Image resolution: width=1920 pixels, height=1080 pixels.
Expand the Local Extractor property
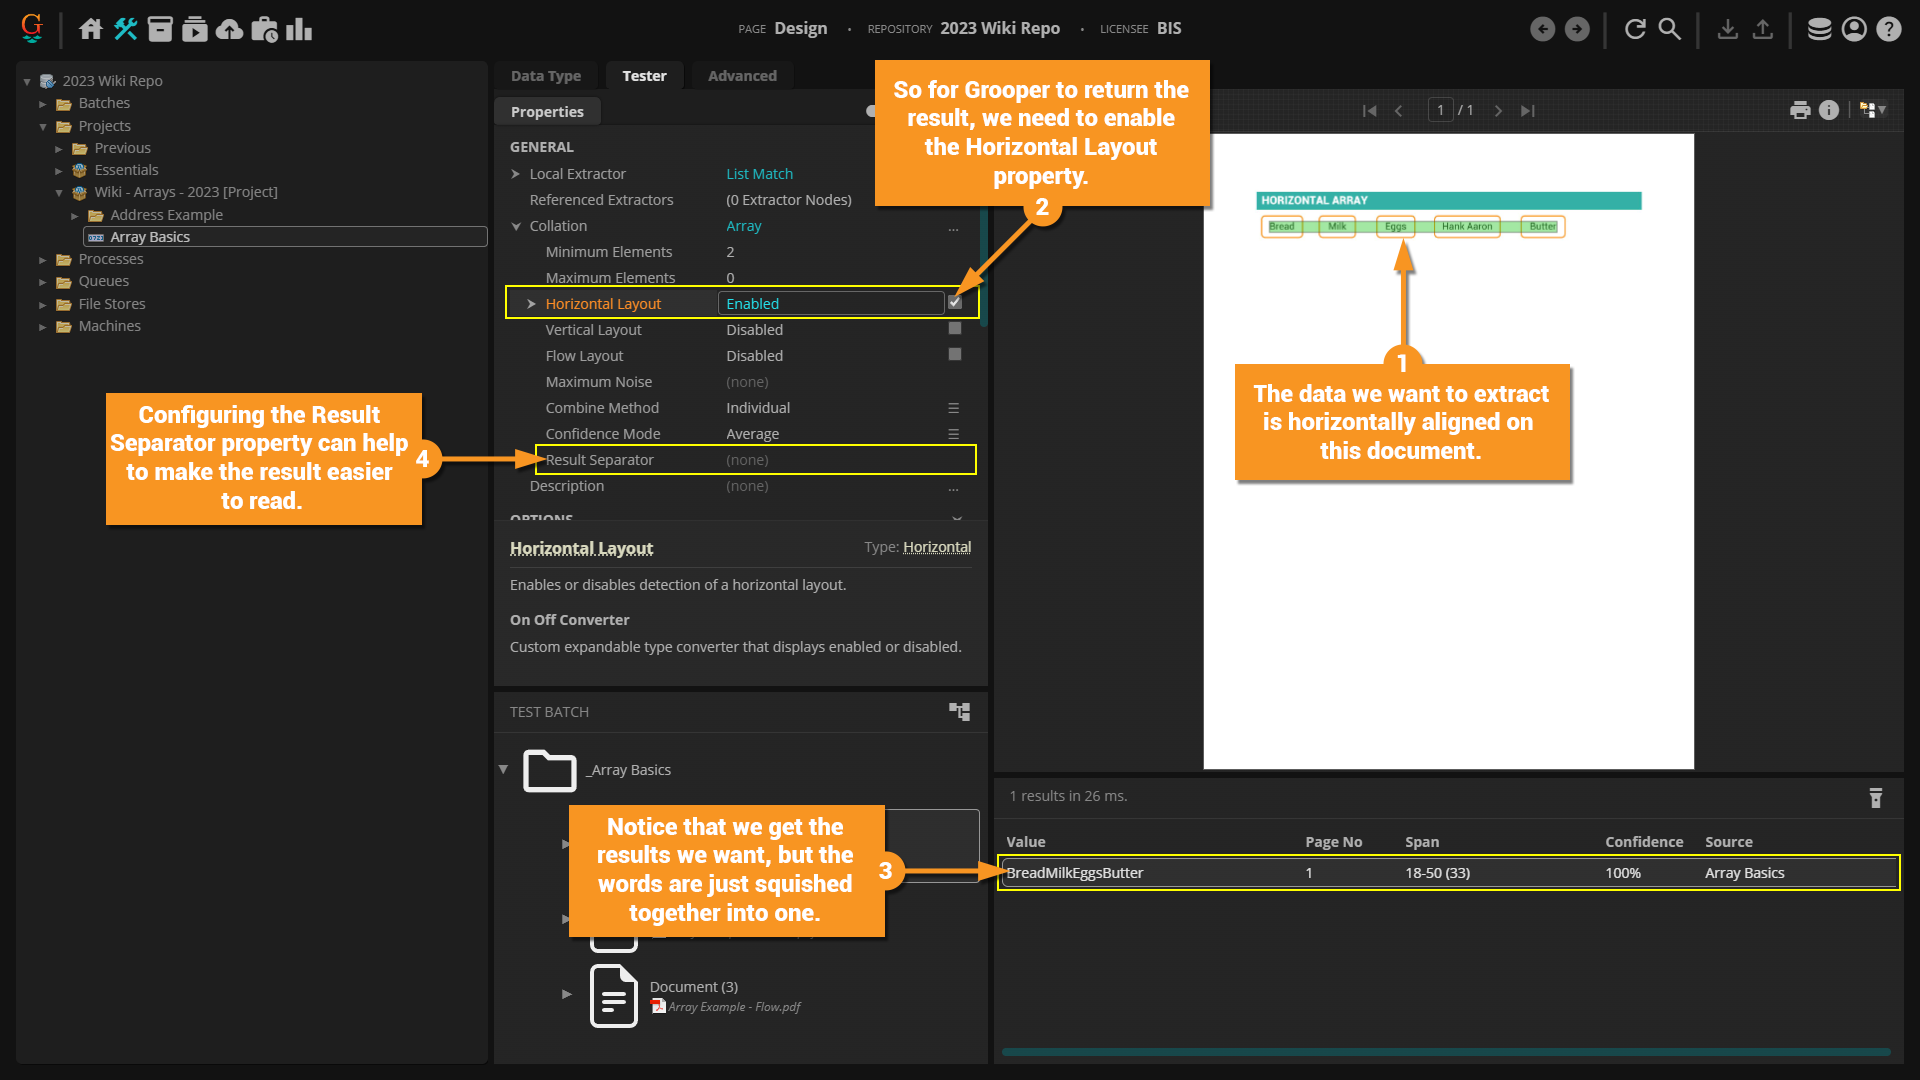coord(516,174)
